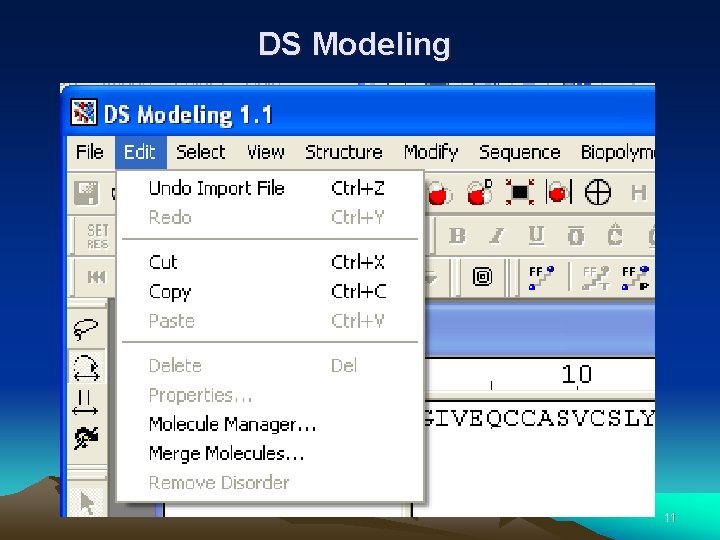Viewport: 720px width, 540px height.
Task: Click the save floppy disk icon
Action: tap(86, 193)
